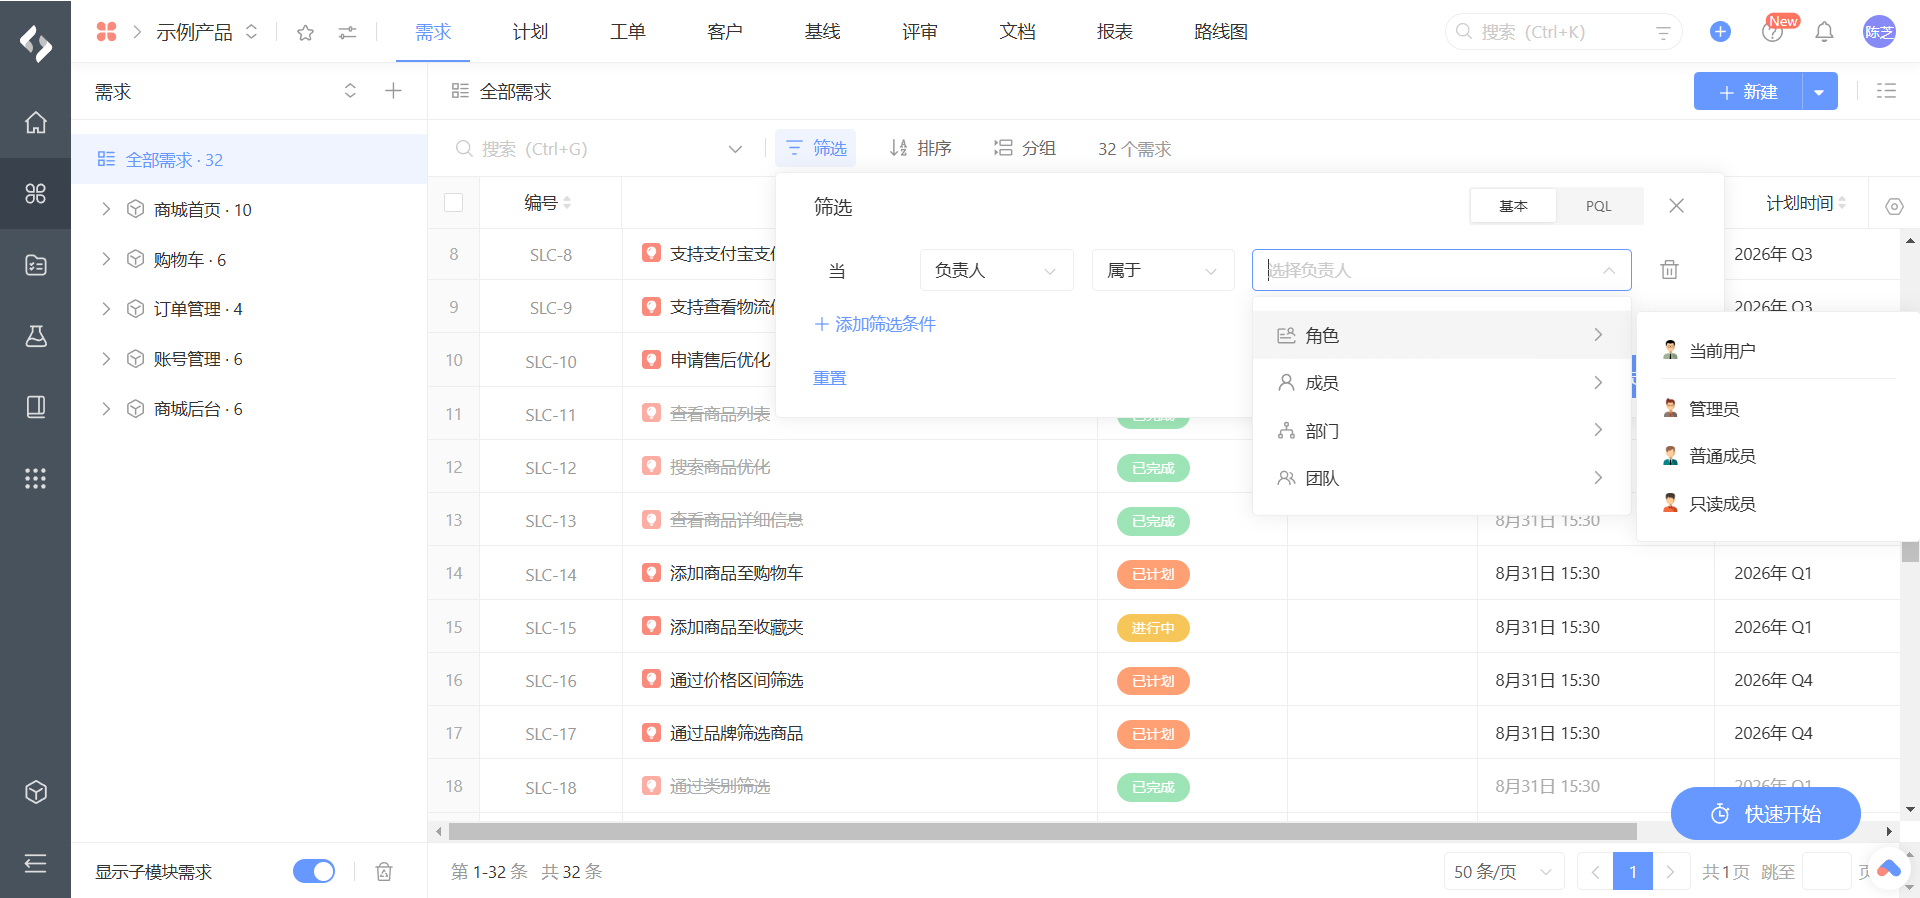Delete the filter condition with trash icon
The image size is (1920, 898).
tap(1669, 270)
